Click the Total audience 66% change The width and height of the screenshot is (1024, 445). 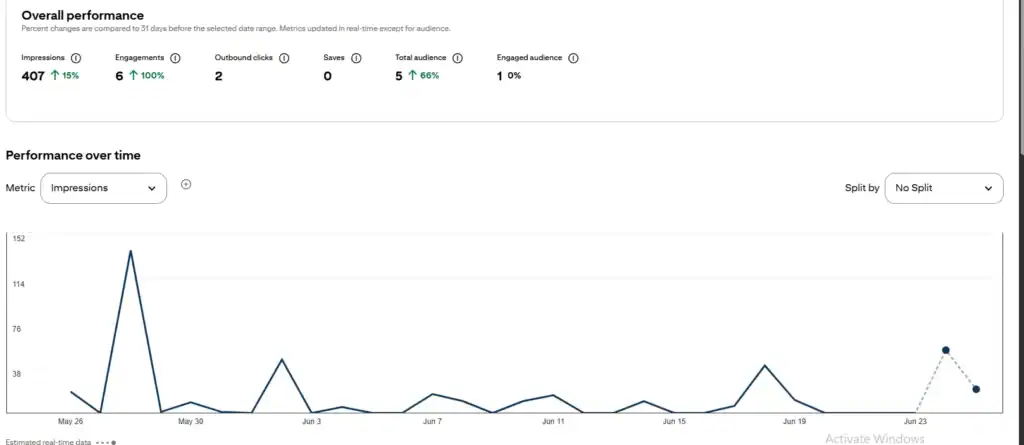(x=423, y=76)
